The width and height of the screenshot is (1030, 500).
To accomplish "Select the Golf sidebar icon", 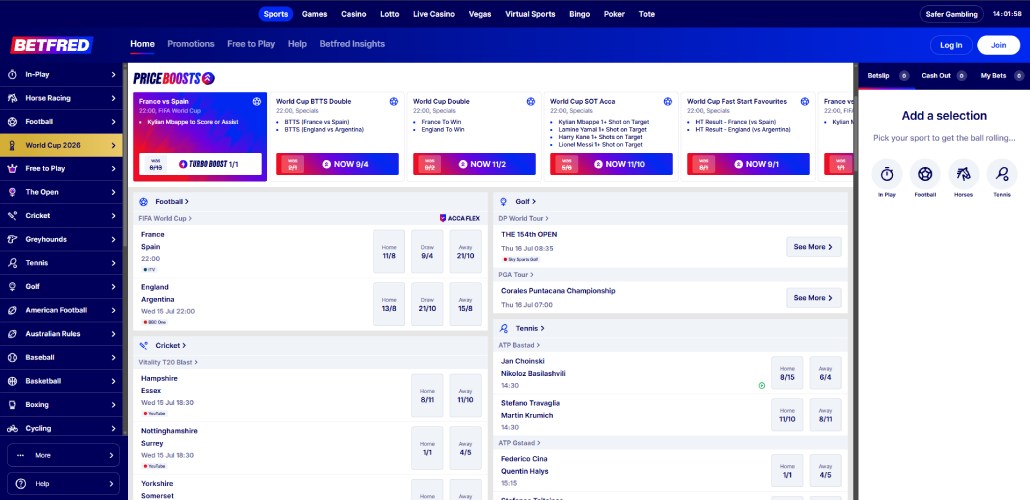I will [x=12, y=286].
